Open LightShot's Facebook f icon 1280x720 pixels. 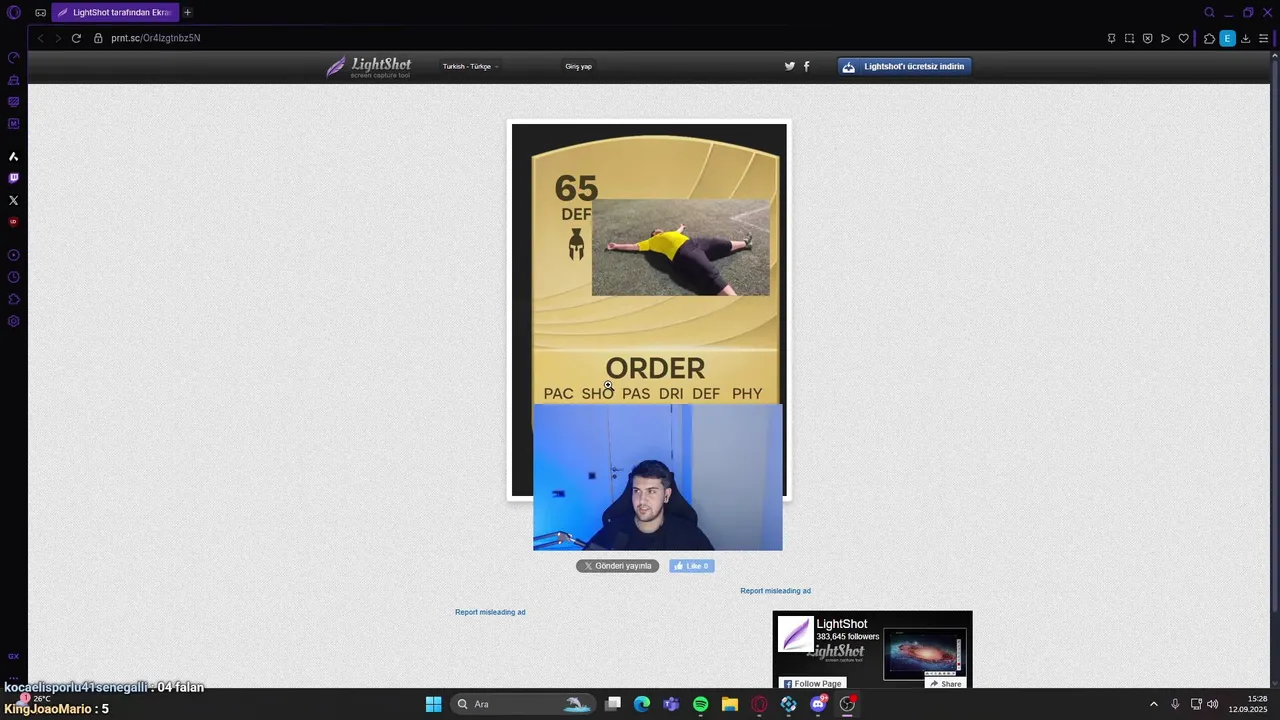coord(807,66)
